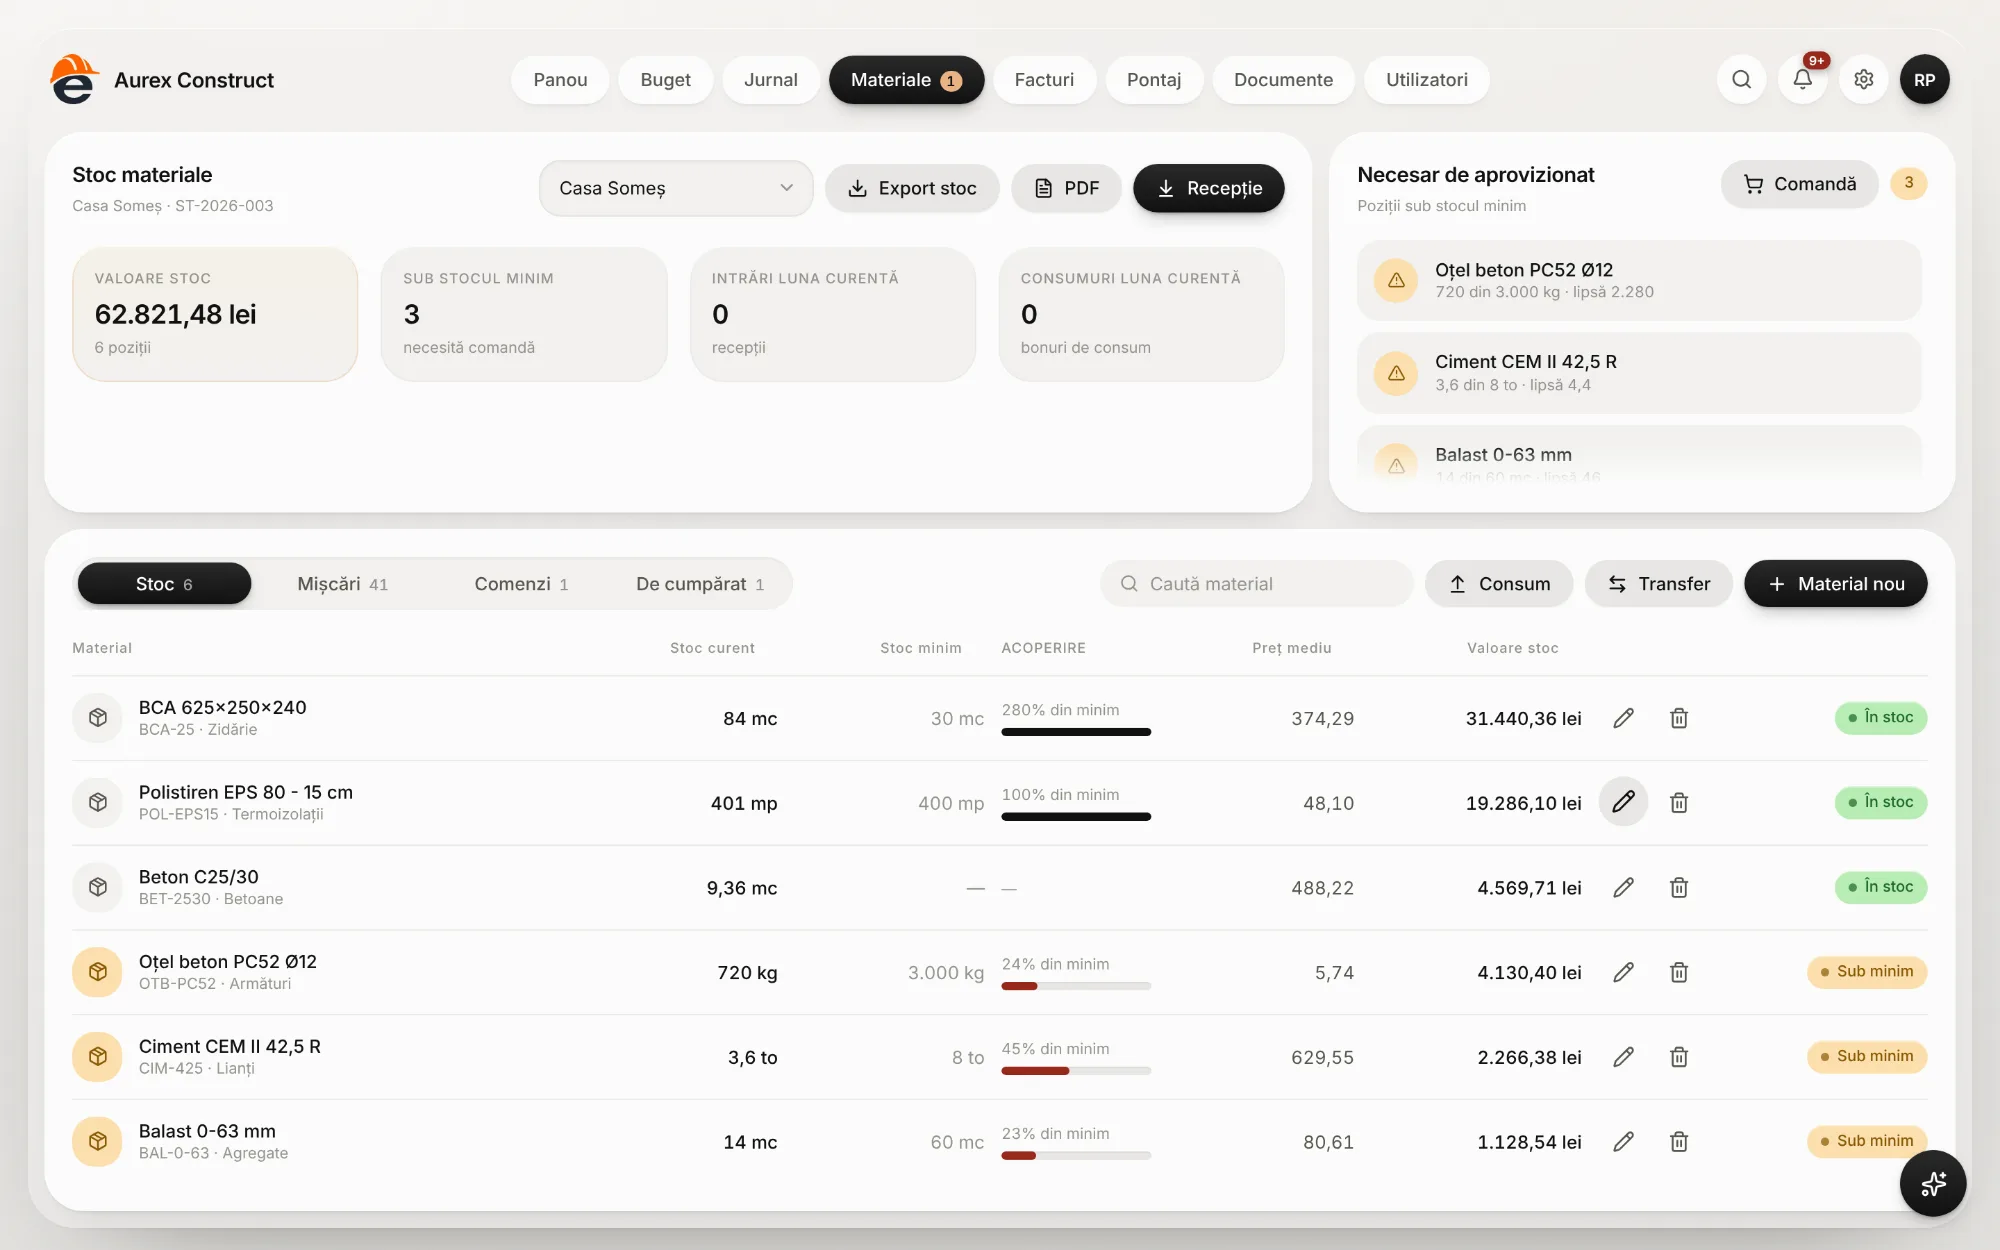
Task: Switch to the Mișcări tab
Action: click(342, 584)
